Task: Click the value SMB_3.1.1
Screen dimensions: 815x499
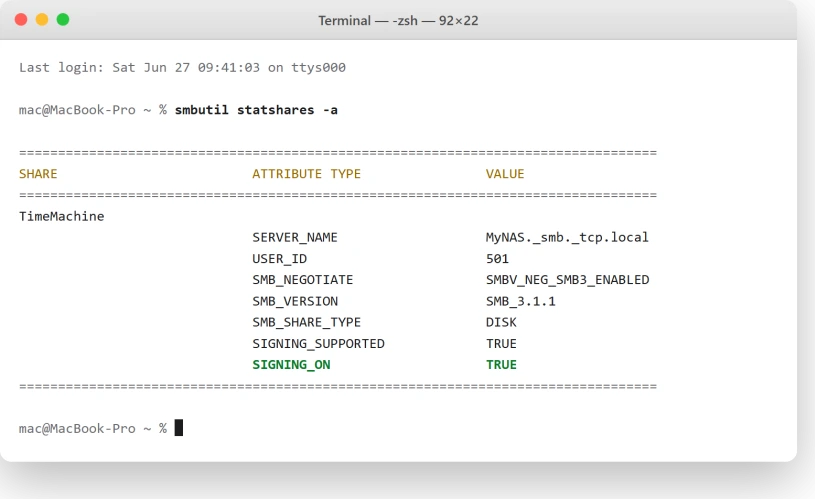Action: [x=520, y=301]
